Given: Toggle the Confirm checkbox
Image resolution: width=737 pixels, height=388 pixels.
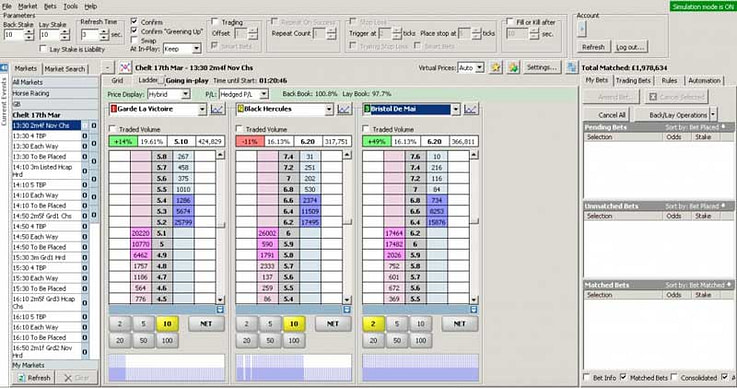Looking at the screenshot, I should (x=134, y=22).
